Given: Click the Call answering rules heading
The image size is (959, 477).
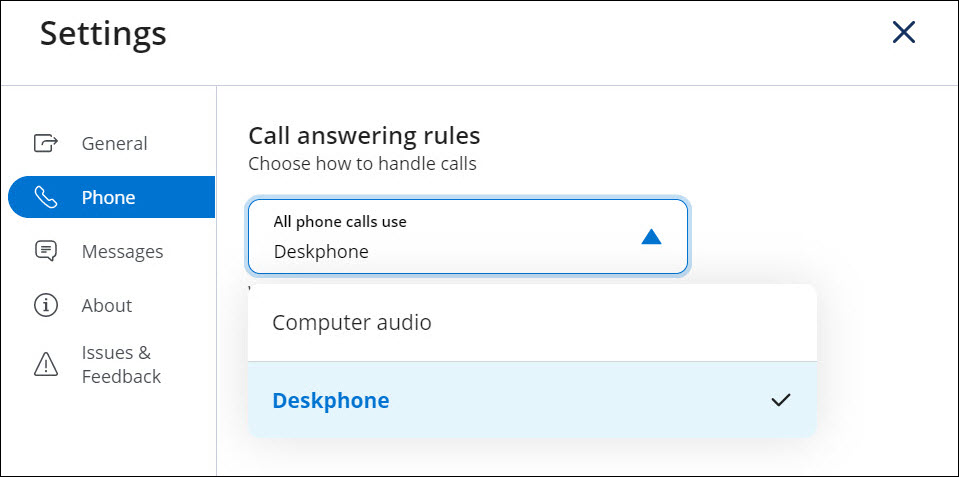Looking at the screenshot, I should pyautogui.click(x=364, y=135).
